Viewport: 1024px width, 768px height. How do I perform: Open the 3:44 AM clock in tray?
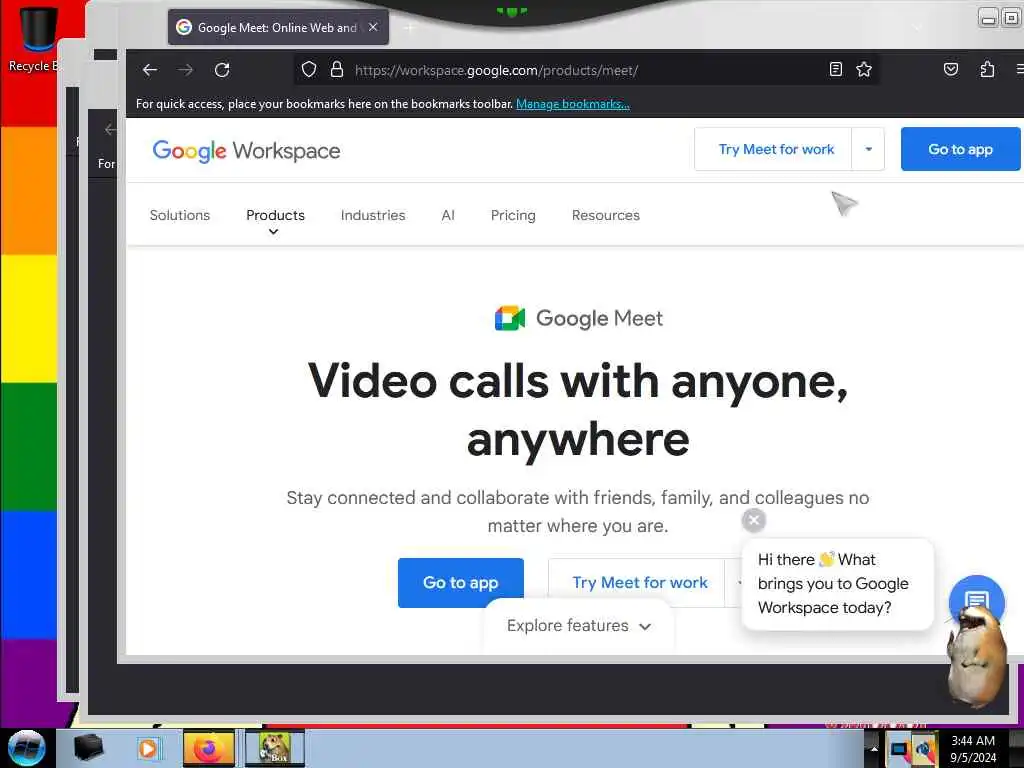973,749
